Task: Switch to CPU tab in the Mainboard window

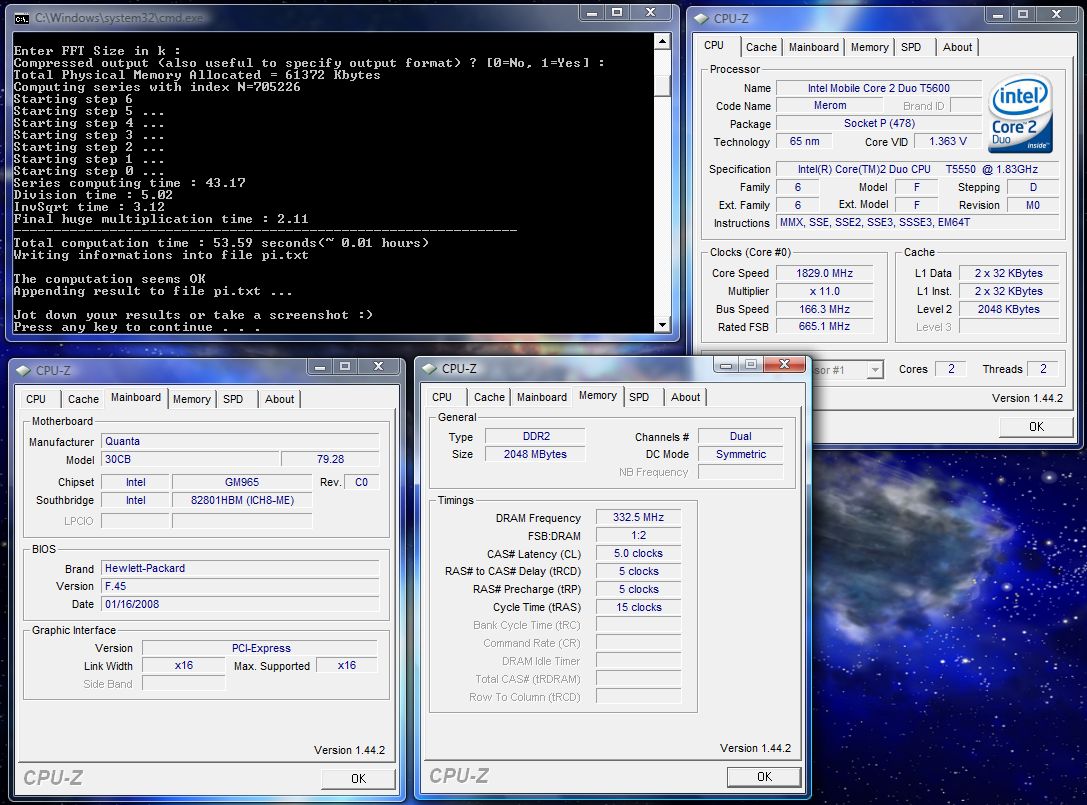Action: click(x=36, y=399)
